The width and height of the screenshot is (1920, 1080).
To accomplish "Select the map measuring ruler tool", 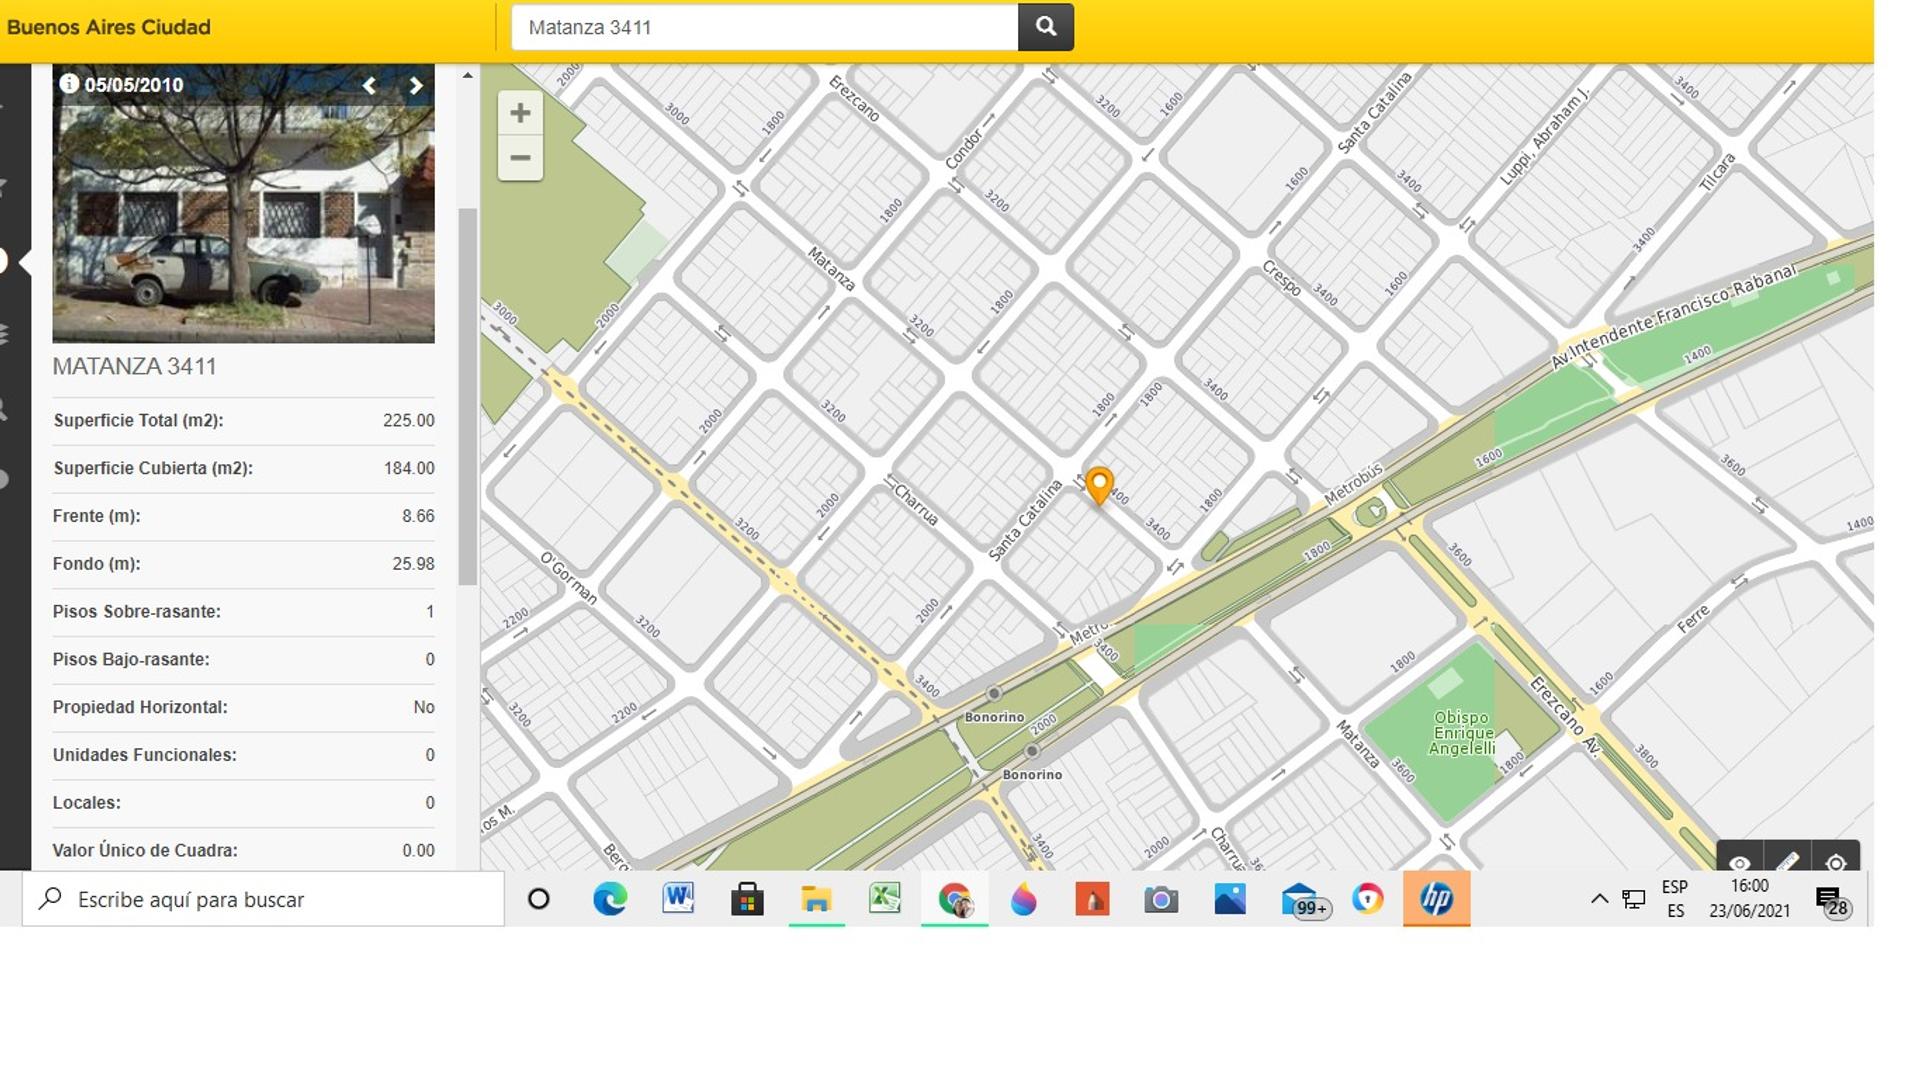I will click(1788, 861).
